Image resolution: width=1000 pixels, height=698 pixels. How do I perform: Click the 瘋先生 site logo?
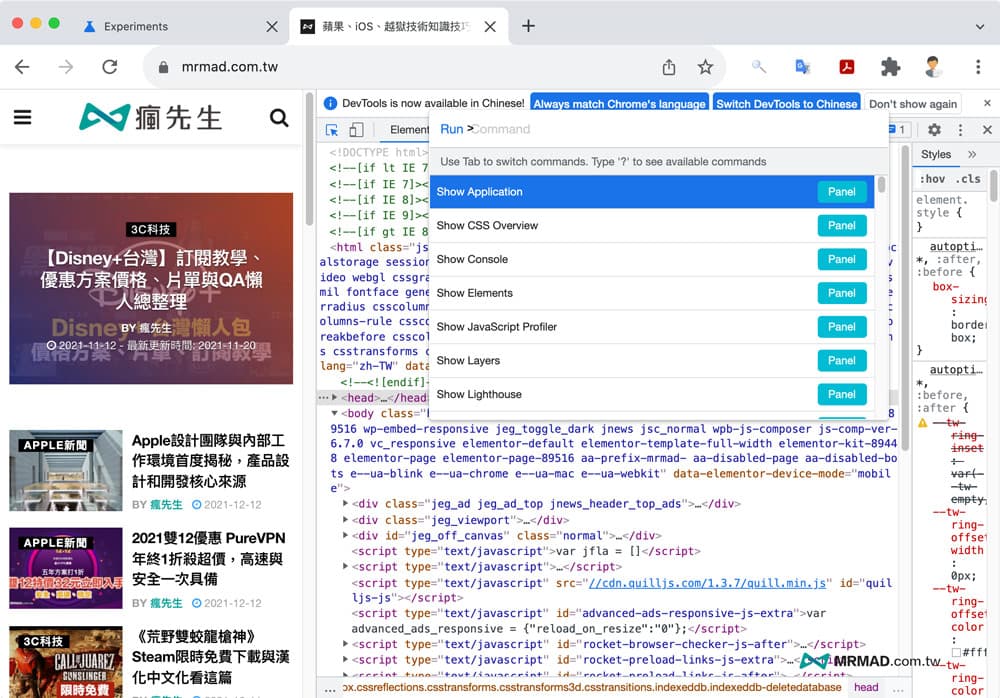pos(151,117)
